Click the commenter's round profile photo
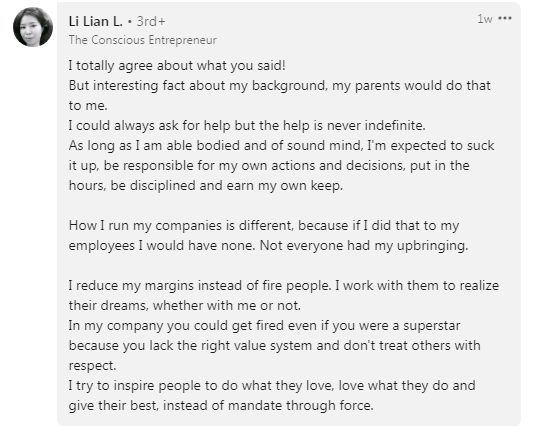The image size is (536, 426). tap(33, 27)
